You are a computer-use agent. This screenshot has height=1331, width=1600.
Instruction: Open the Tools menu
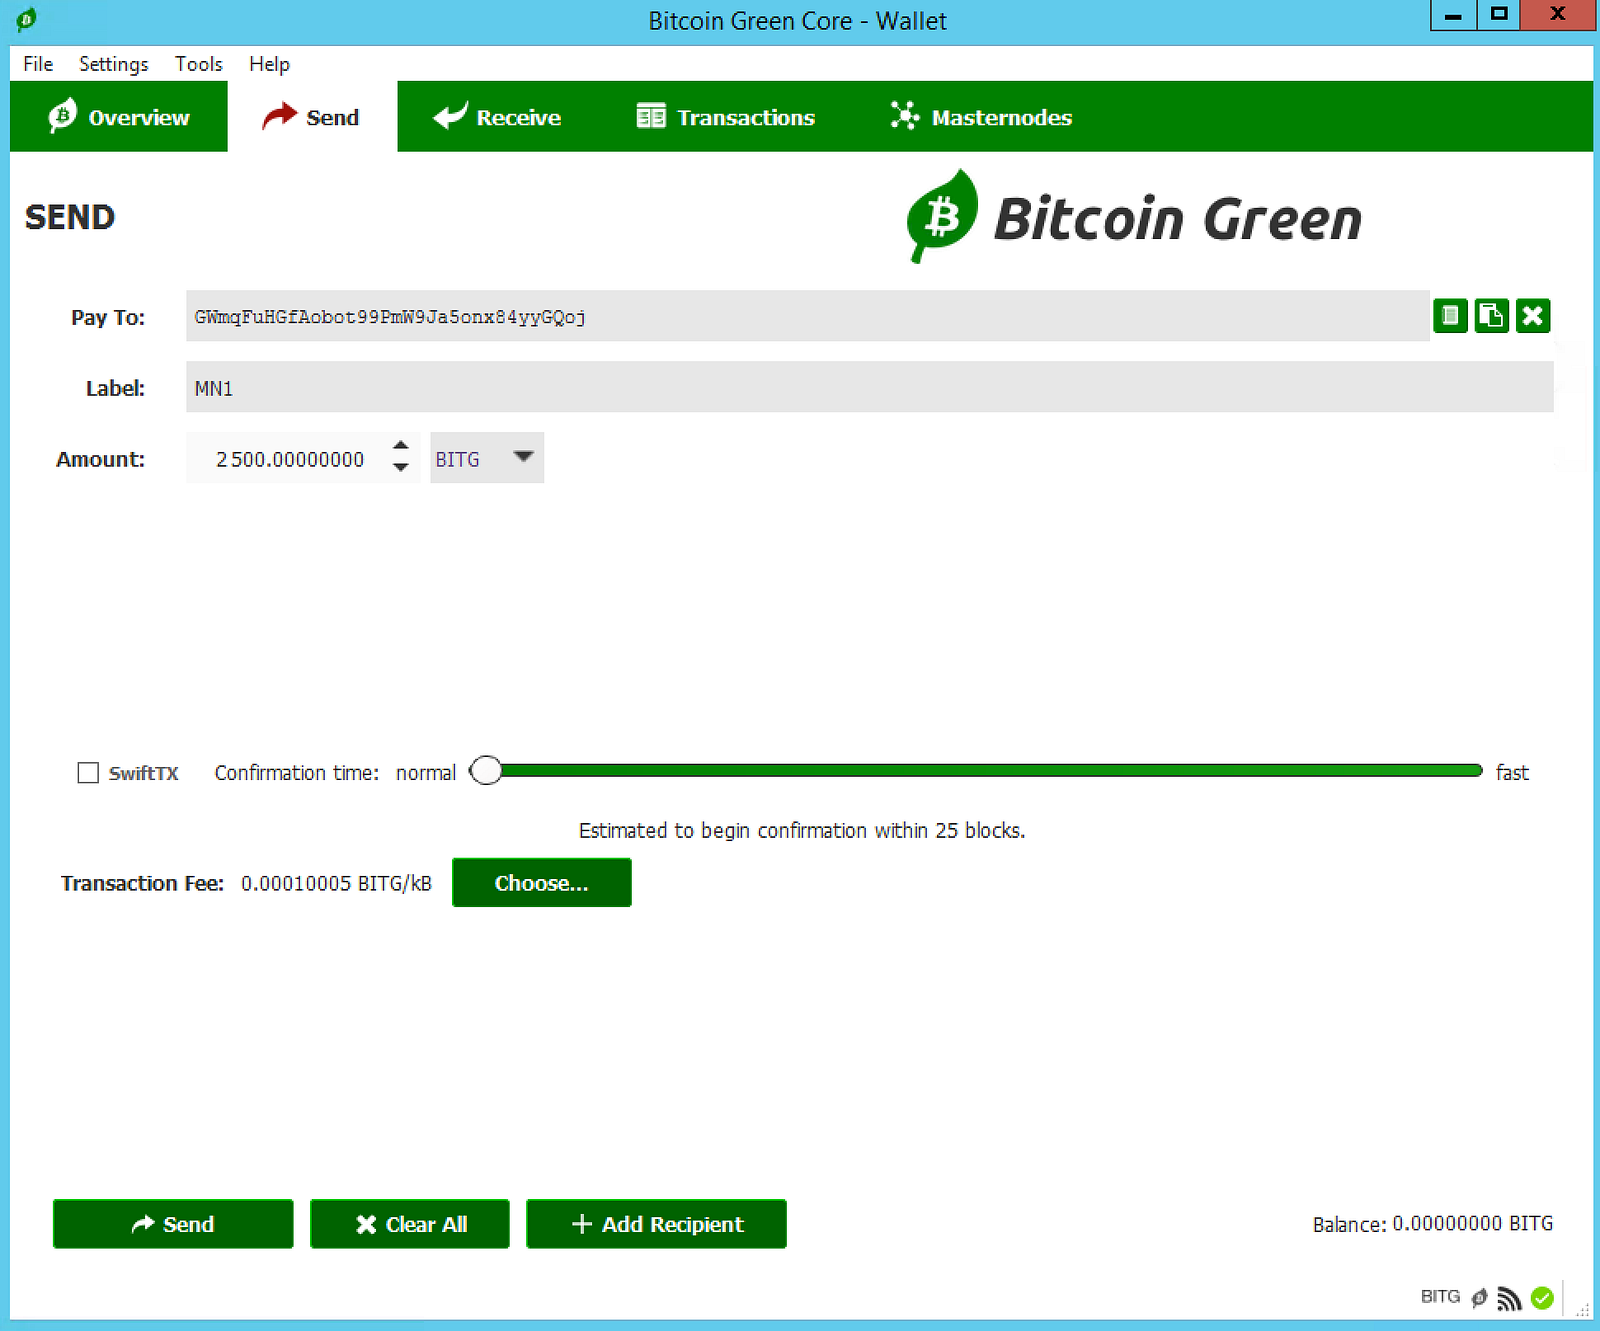199,64
